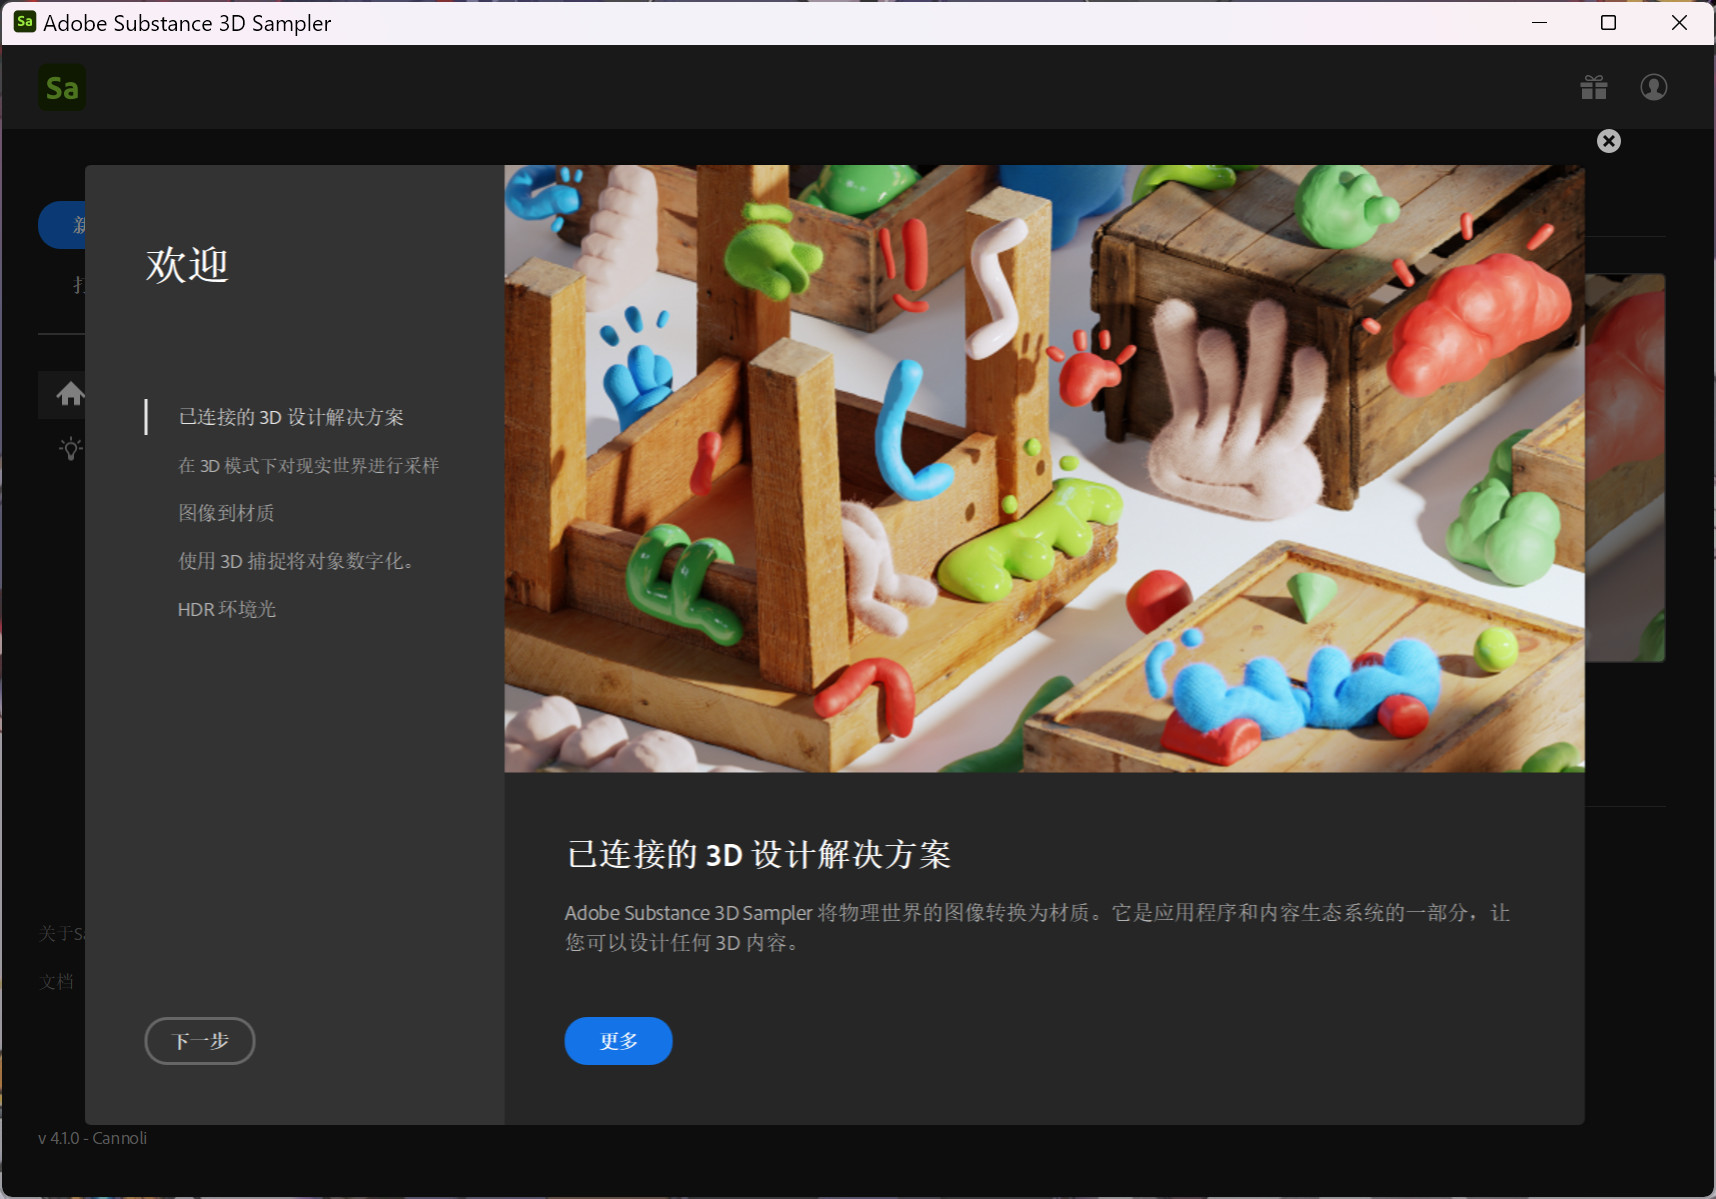Show the HDR 环境光 section
Screen dimensions: 1716x1199
(x=227, y=609)
